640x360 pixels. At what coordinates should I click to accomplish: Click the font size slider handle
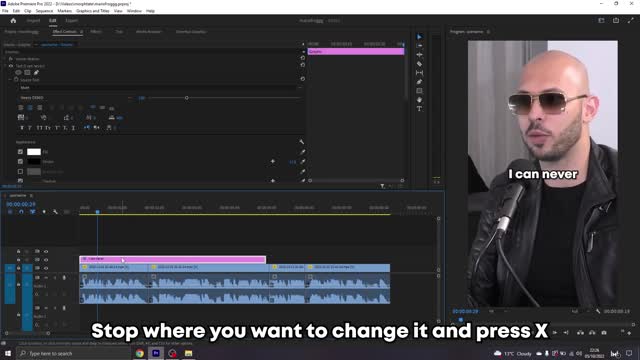click(x=187, y=98)
